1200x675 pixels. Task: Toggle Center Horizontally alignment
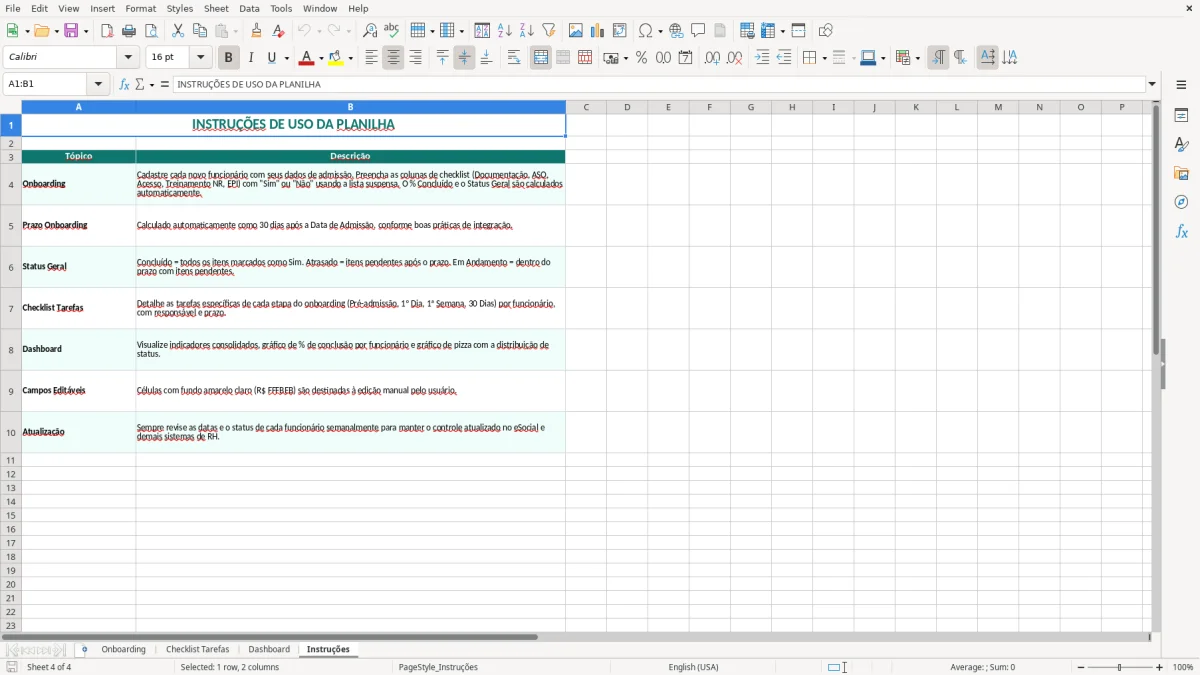[393, 58]
